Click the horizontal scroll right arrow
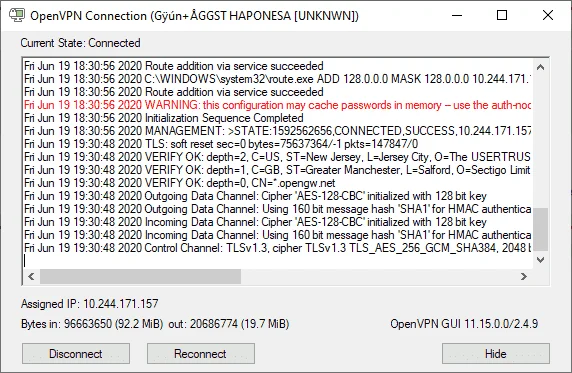This screenshot has width=572, height=373. tap(524, 277)
